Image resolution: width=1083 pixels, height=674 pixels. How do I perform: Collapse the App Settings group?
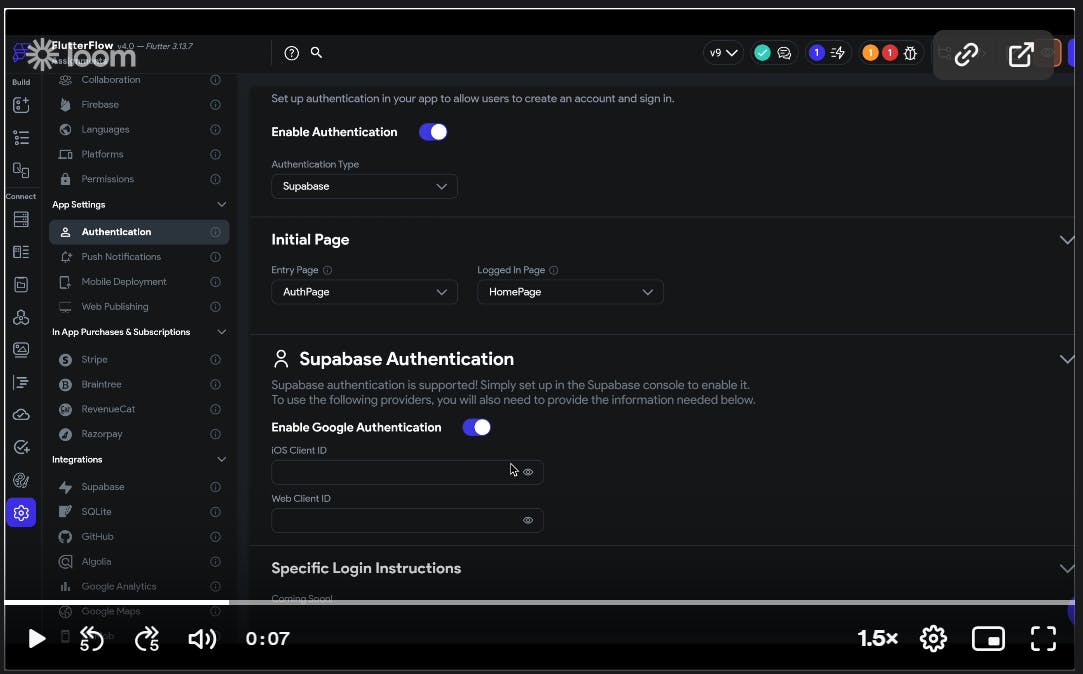[x=222, y=204]
